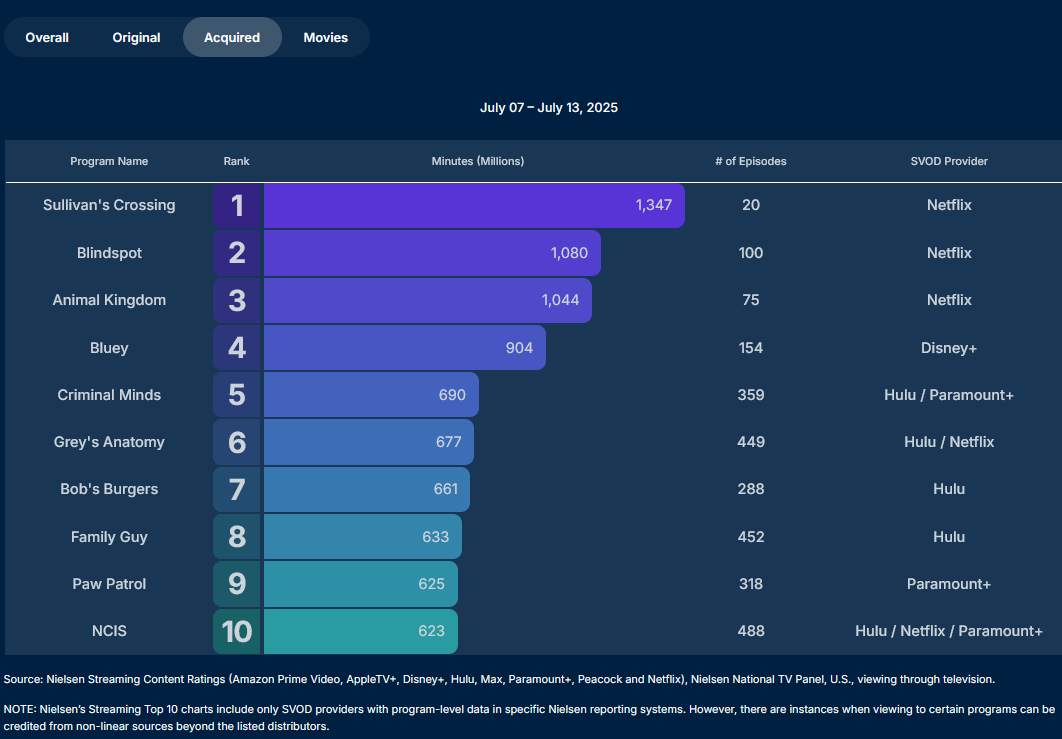Viewport: 1062px width, 739px height.
Task: Click the Minutes (Millions) column header
Action: (x=477, y=161)
